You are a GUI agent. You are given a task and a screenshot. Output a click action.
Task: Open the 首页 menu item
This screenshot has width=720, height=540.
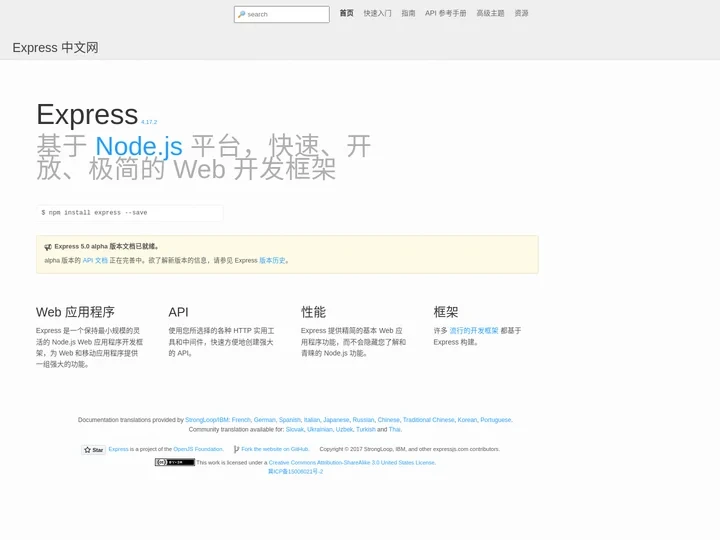tap(347, 13)
